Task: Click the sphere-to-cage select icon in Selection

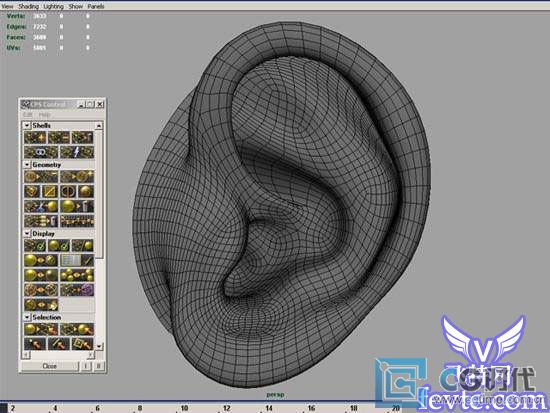Action: tap(41, 329)
